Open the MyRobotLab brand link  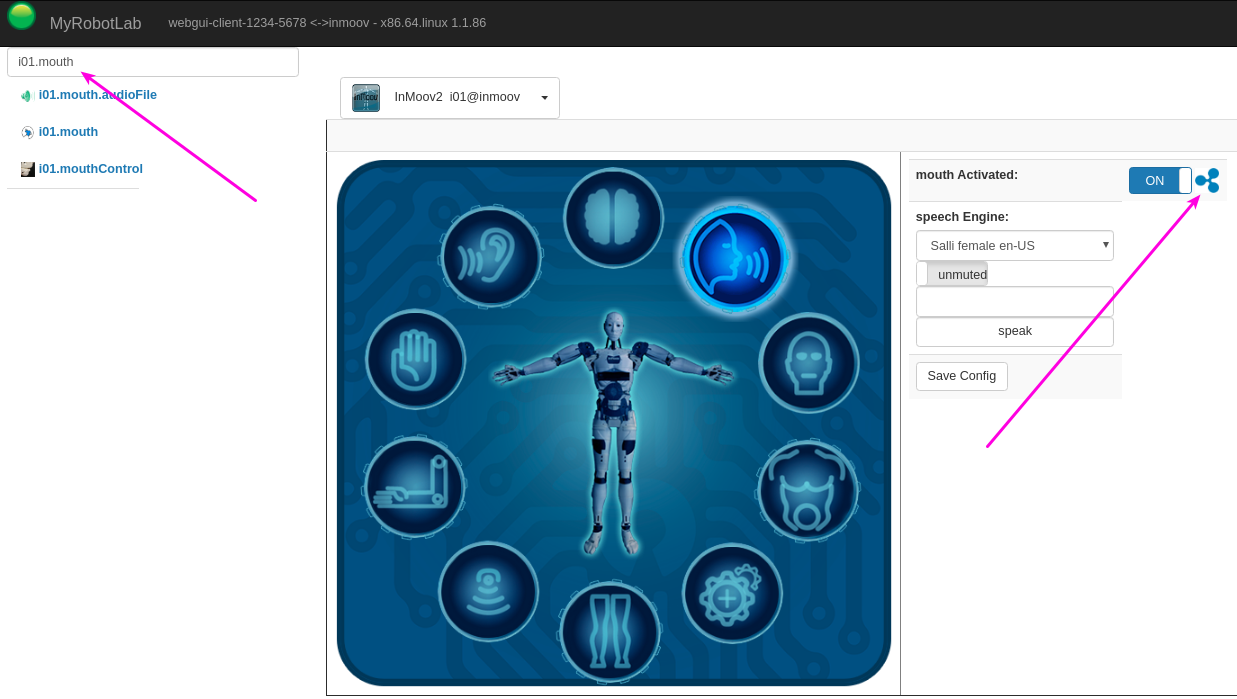click(95, 23)
